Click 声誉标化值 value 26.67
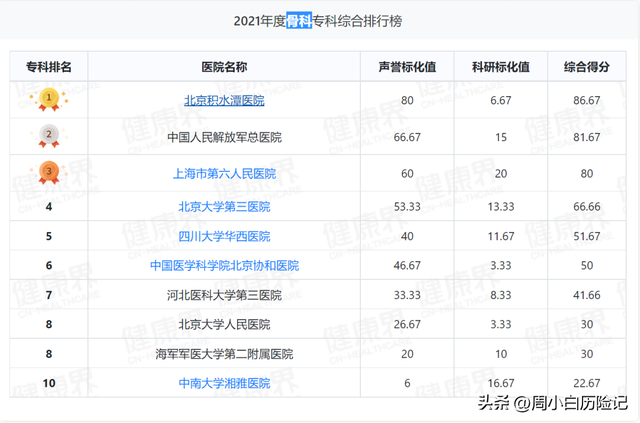This screenshot has height=423, width=640. [407, 324]
